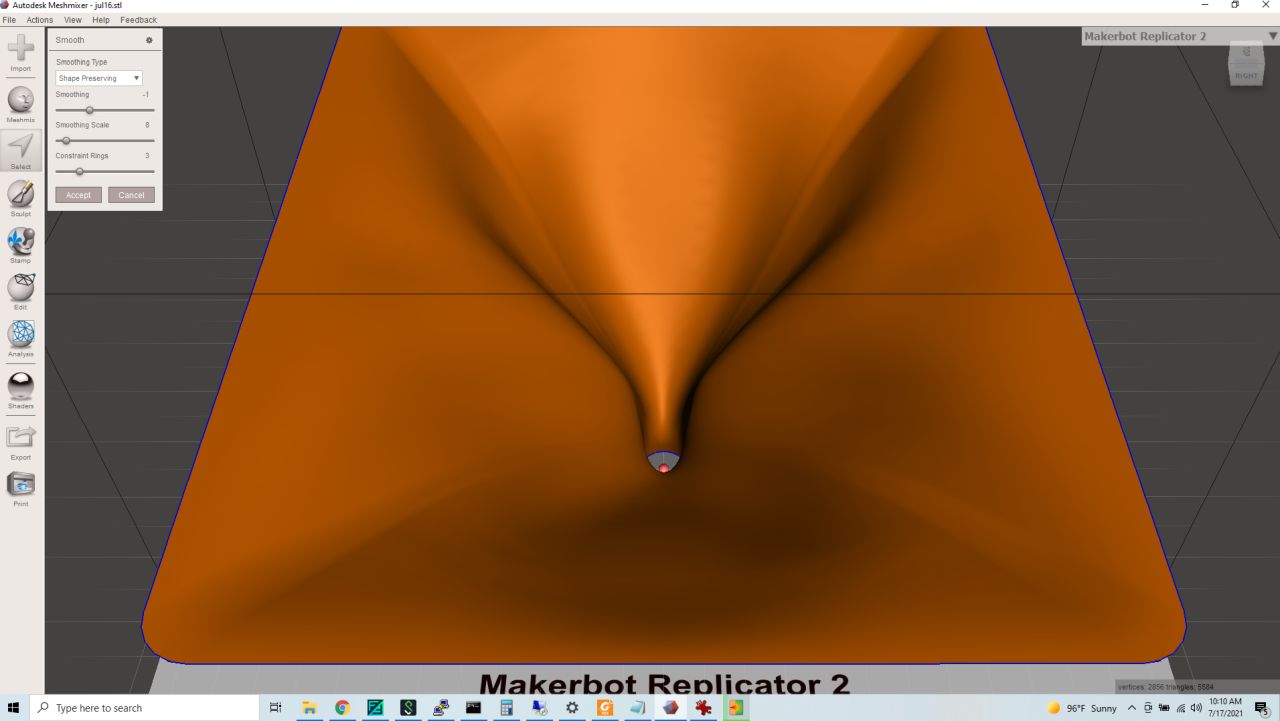Open the Feedback menu
The width and height of the screenshot is (1280, 721).
(x=138, y=20)
